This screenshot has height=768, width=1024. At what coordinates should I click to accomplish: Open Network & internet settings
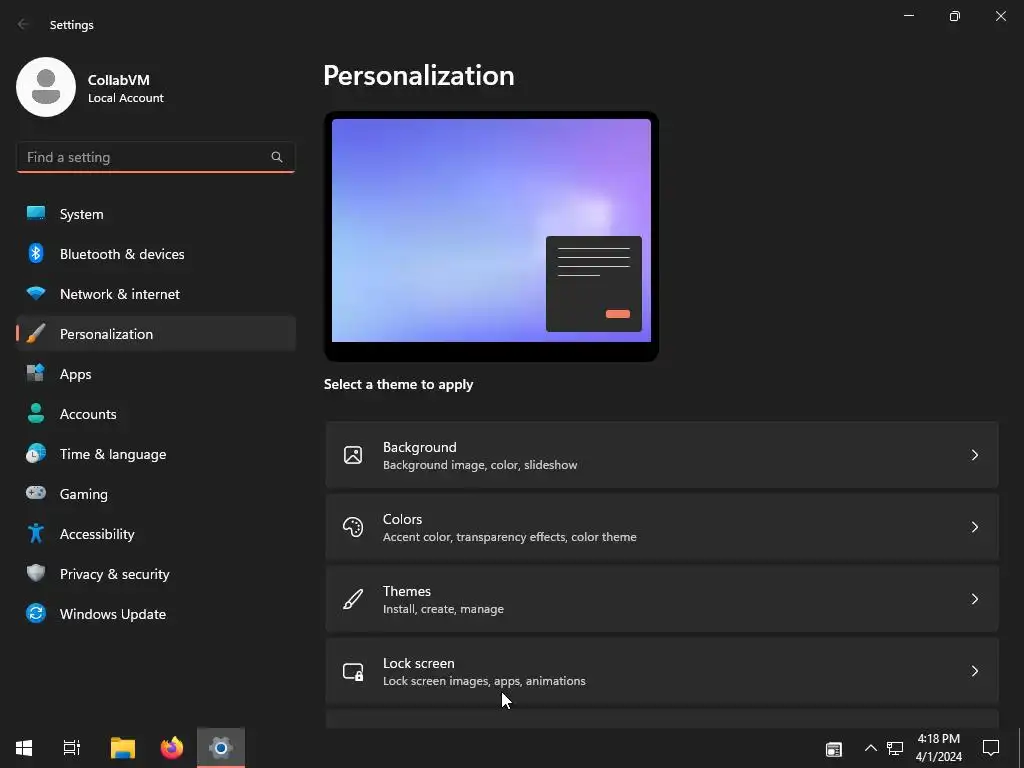pos(156,294)
